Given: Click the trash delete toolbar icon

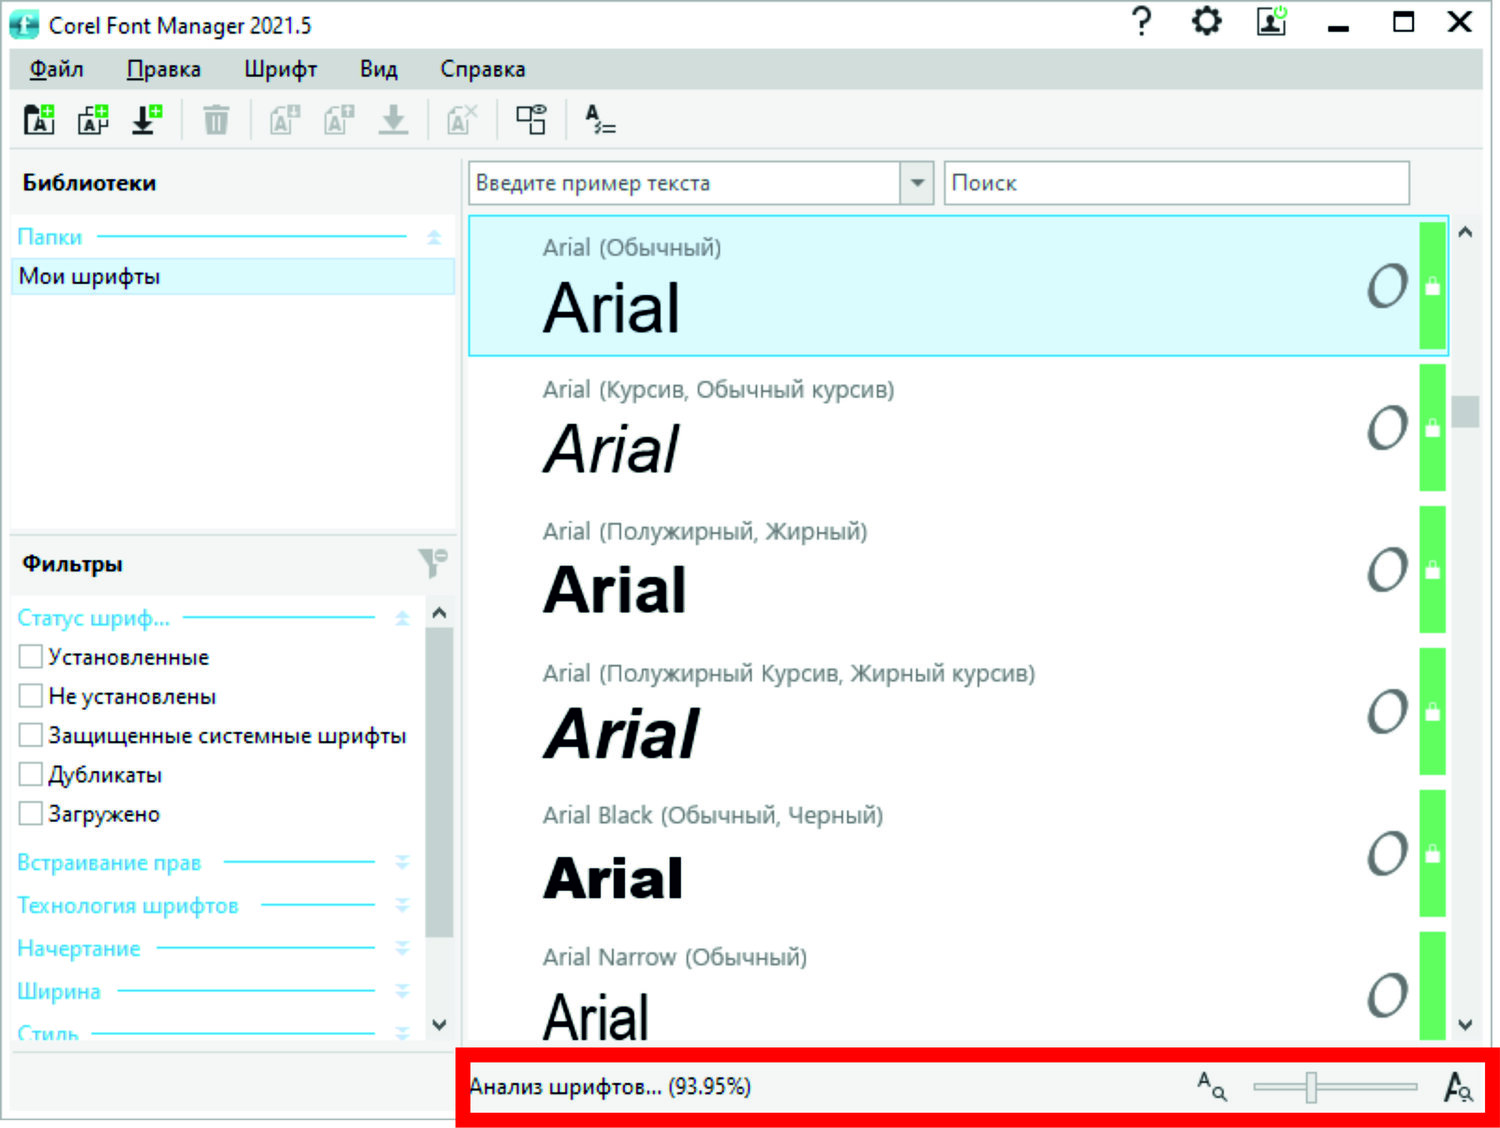Looking at the screenshot, I should click(x=216, y=121).
